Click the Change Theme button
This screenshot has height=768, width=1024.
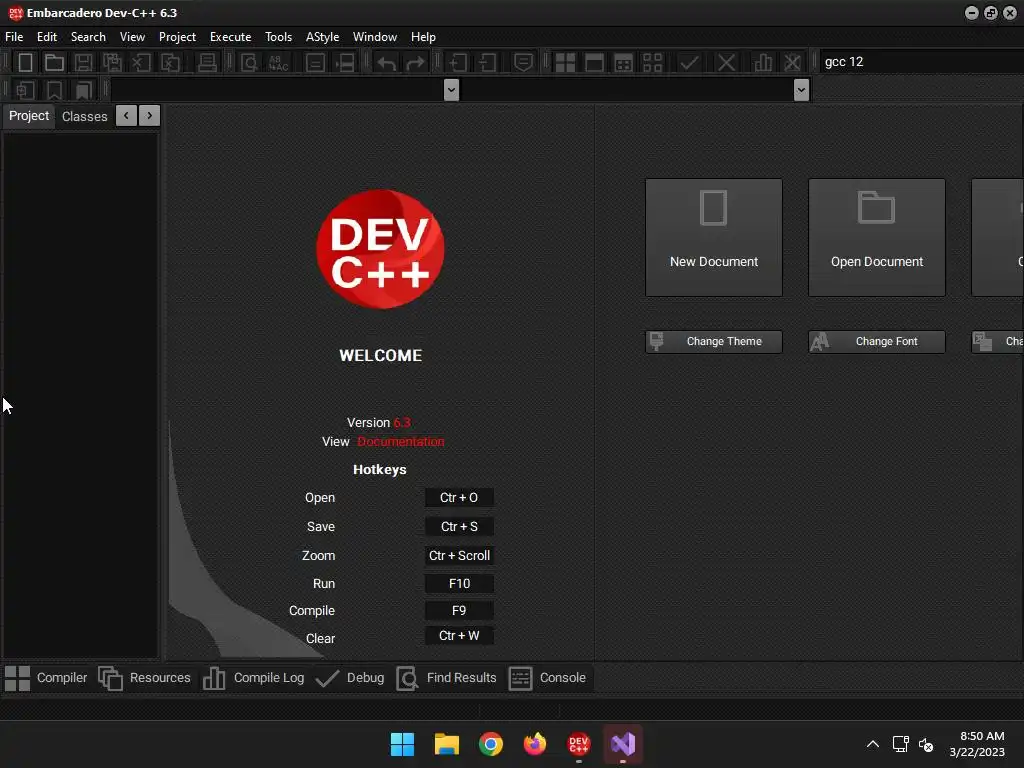[x=714, y=342]
